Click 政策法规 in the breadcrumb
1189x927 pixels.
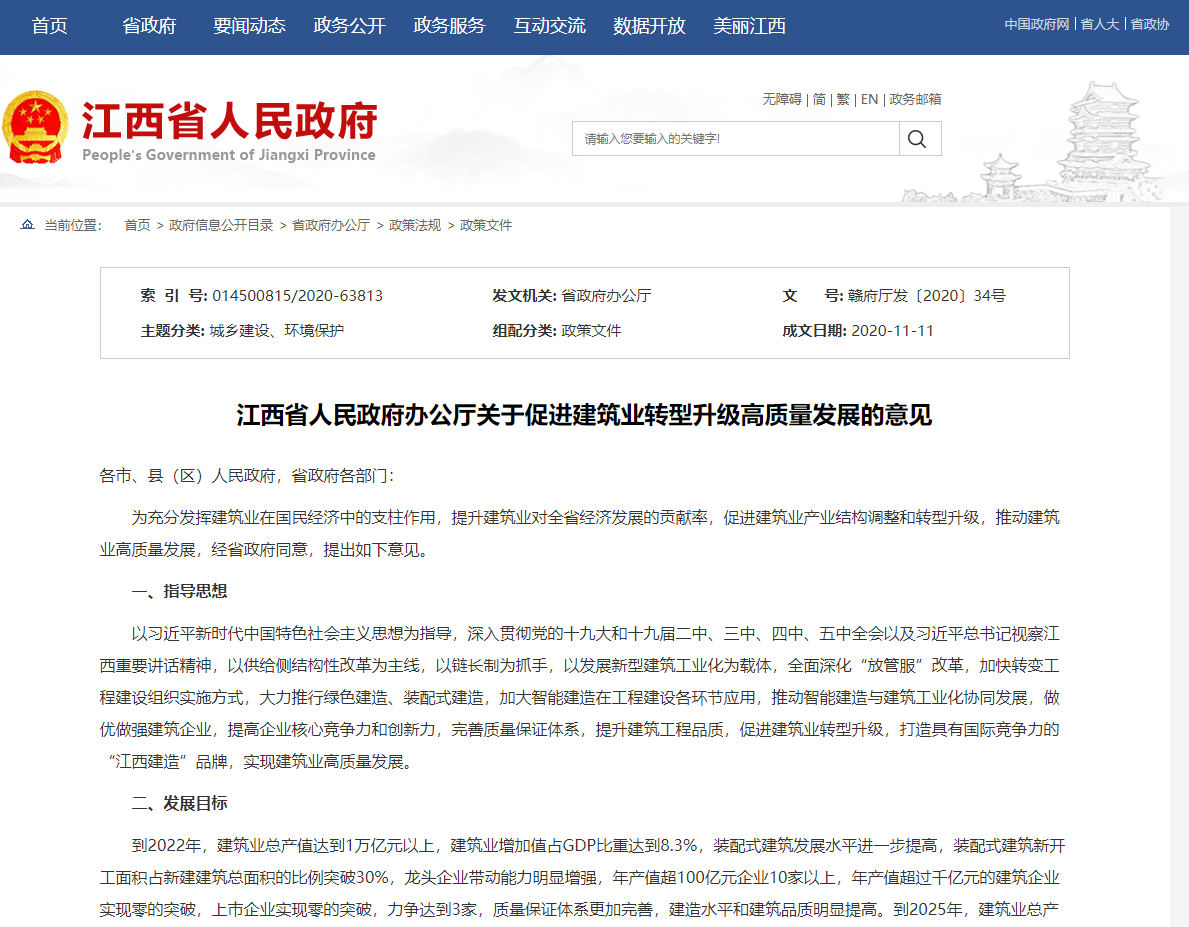coord(415,225)
